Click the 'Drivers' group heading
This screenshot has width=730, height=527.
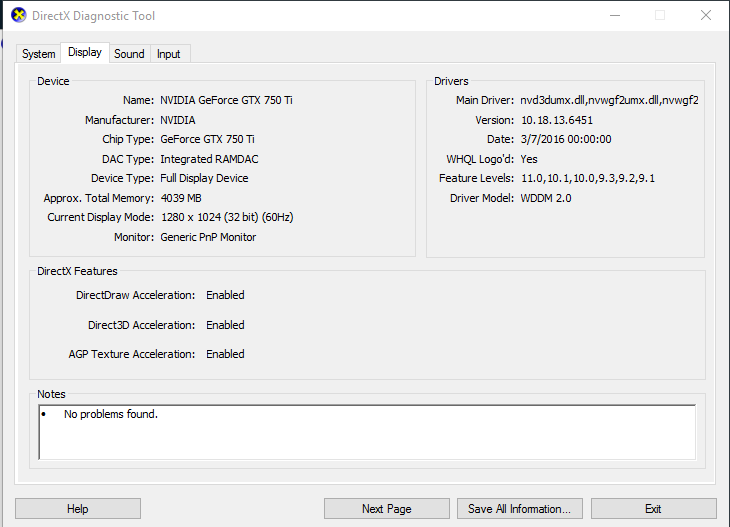[451, 81]
